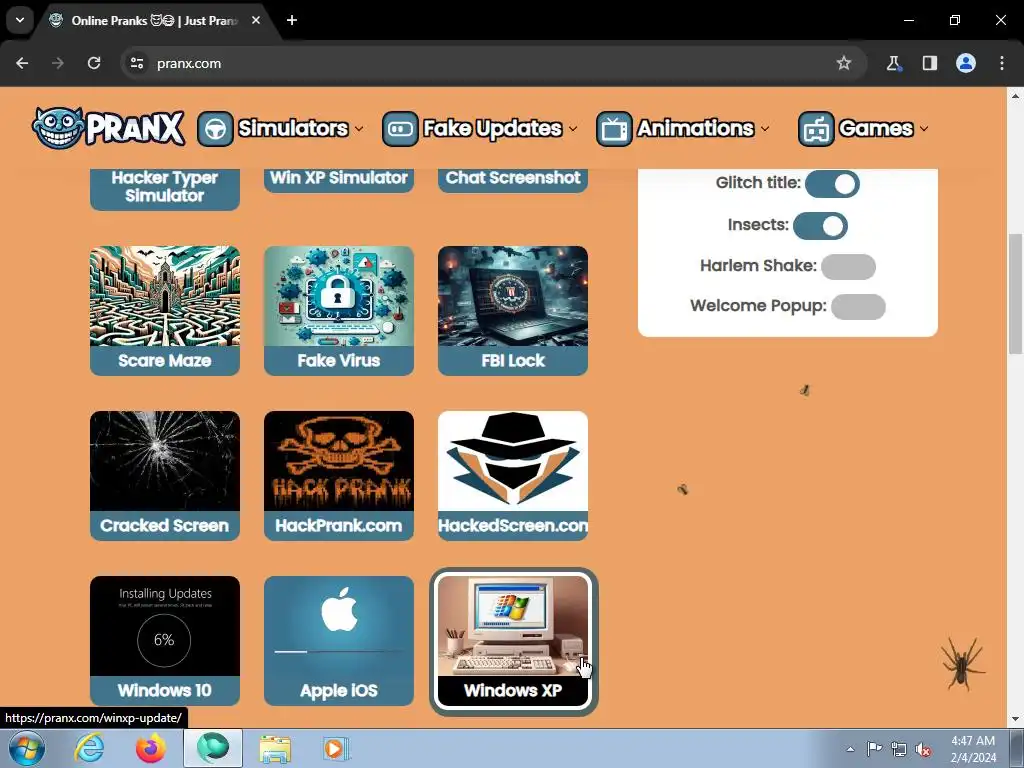Image resolution: width=1024 pixels, height=768 pixels.
Task: View site information icon in address bar
Action: pos(137,63)
